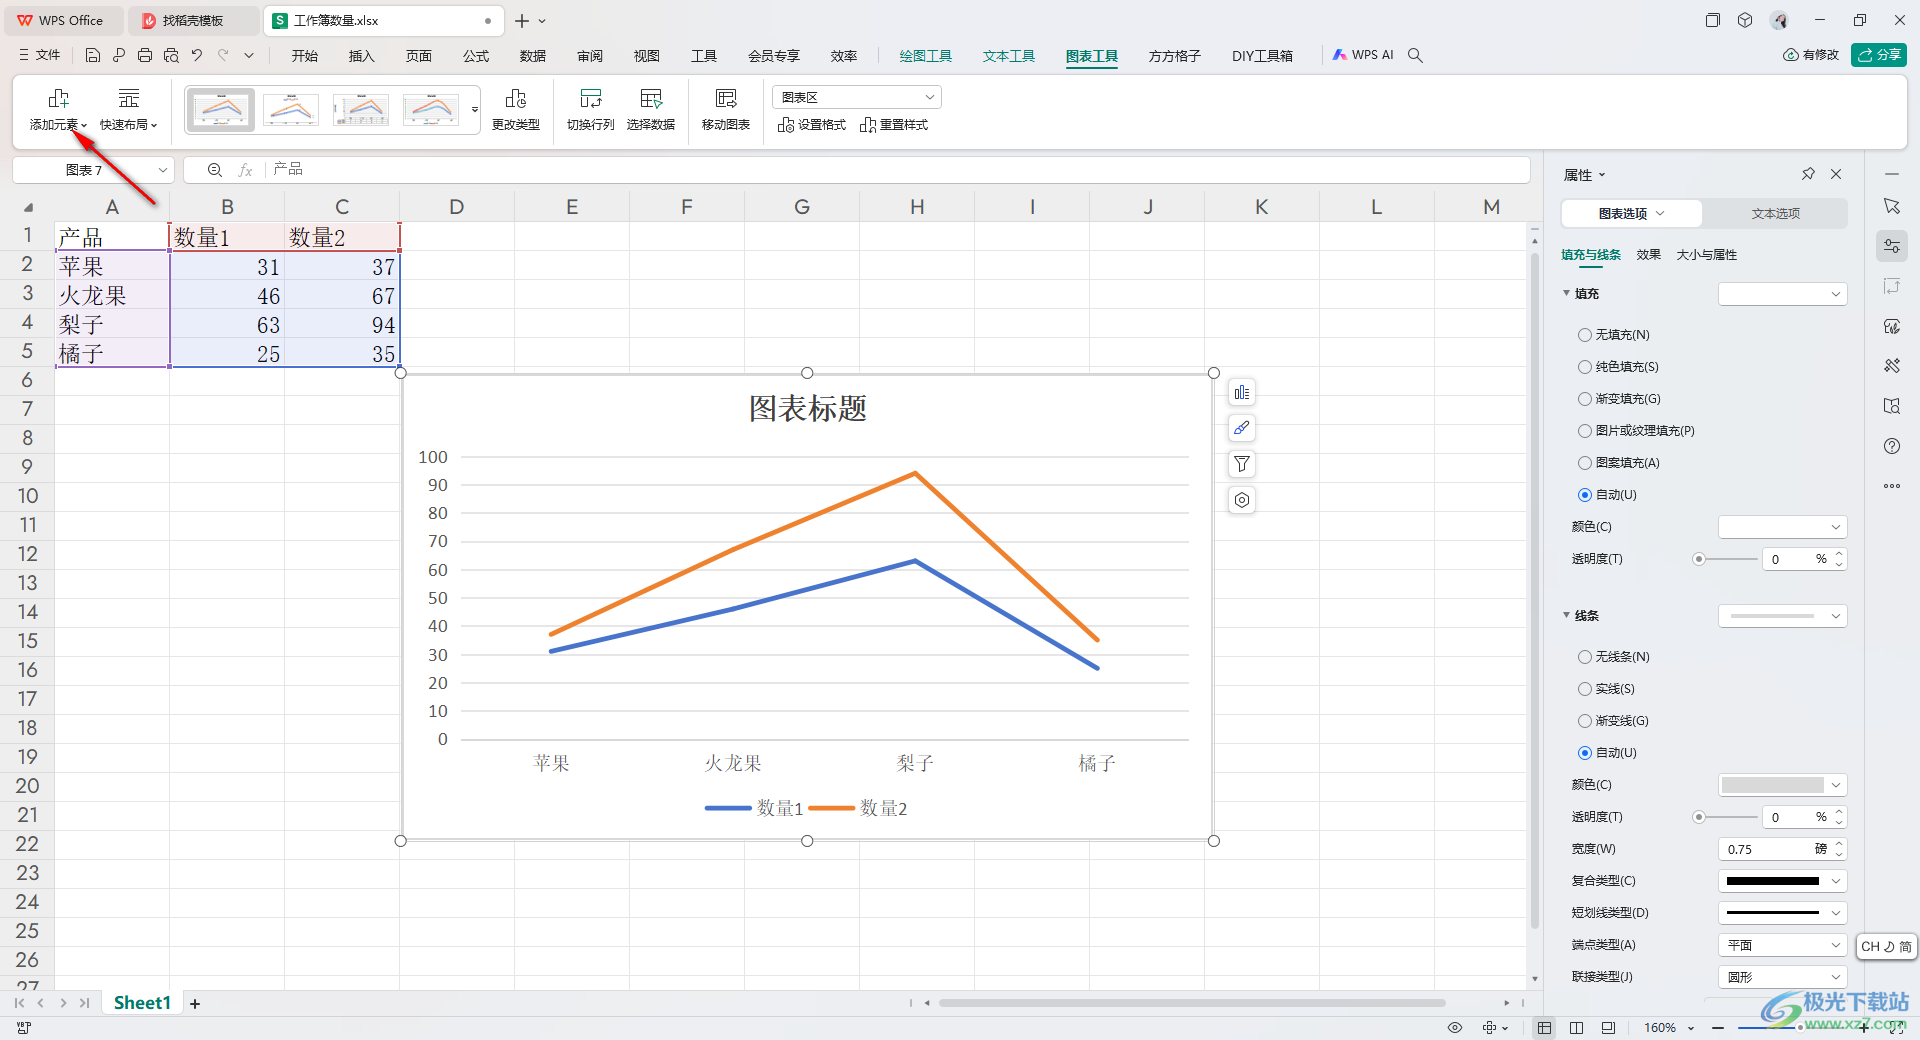Pin the Properties panel

(x=1808, y=174)
